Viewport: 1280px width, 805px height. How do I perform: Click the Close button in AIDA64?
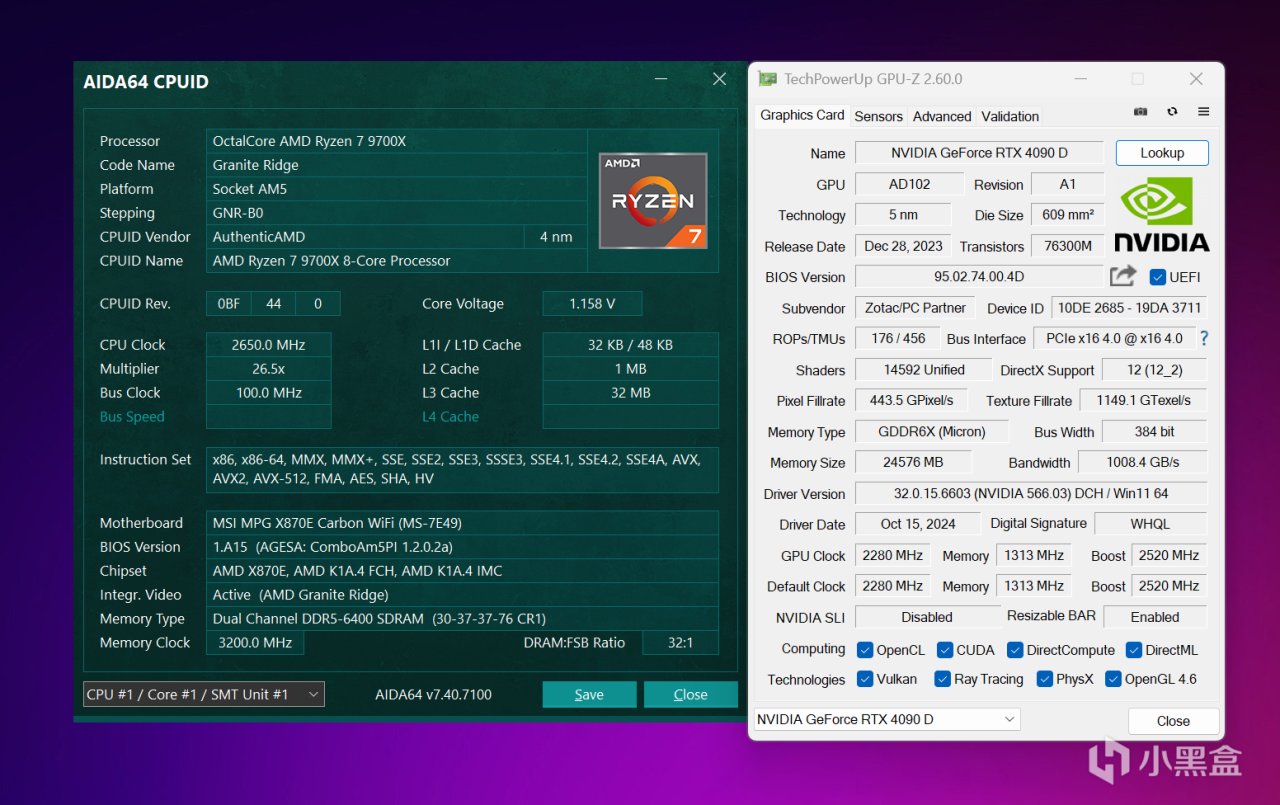[690, 694]
